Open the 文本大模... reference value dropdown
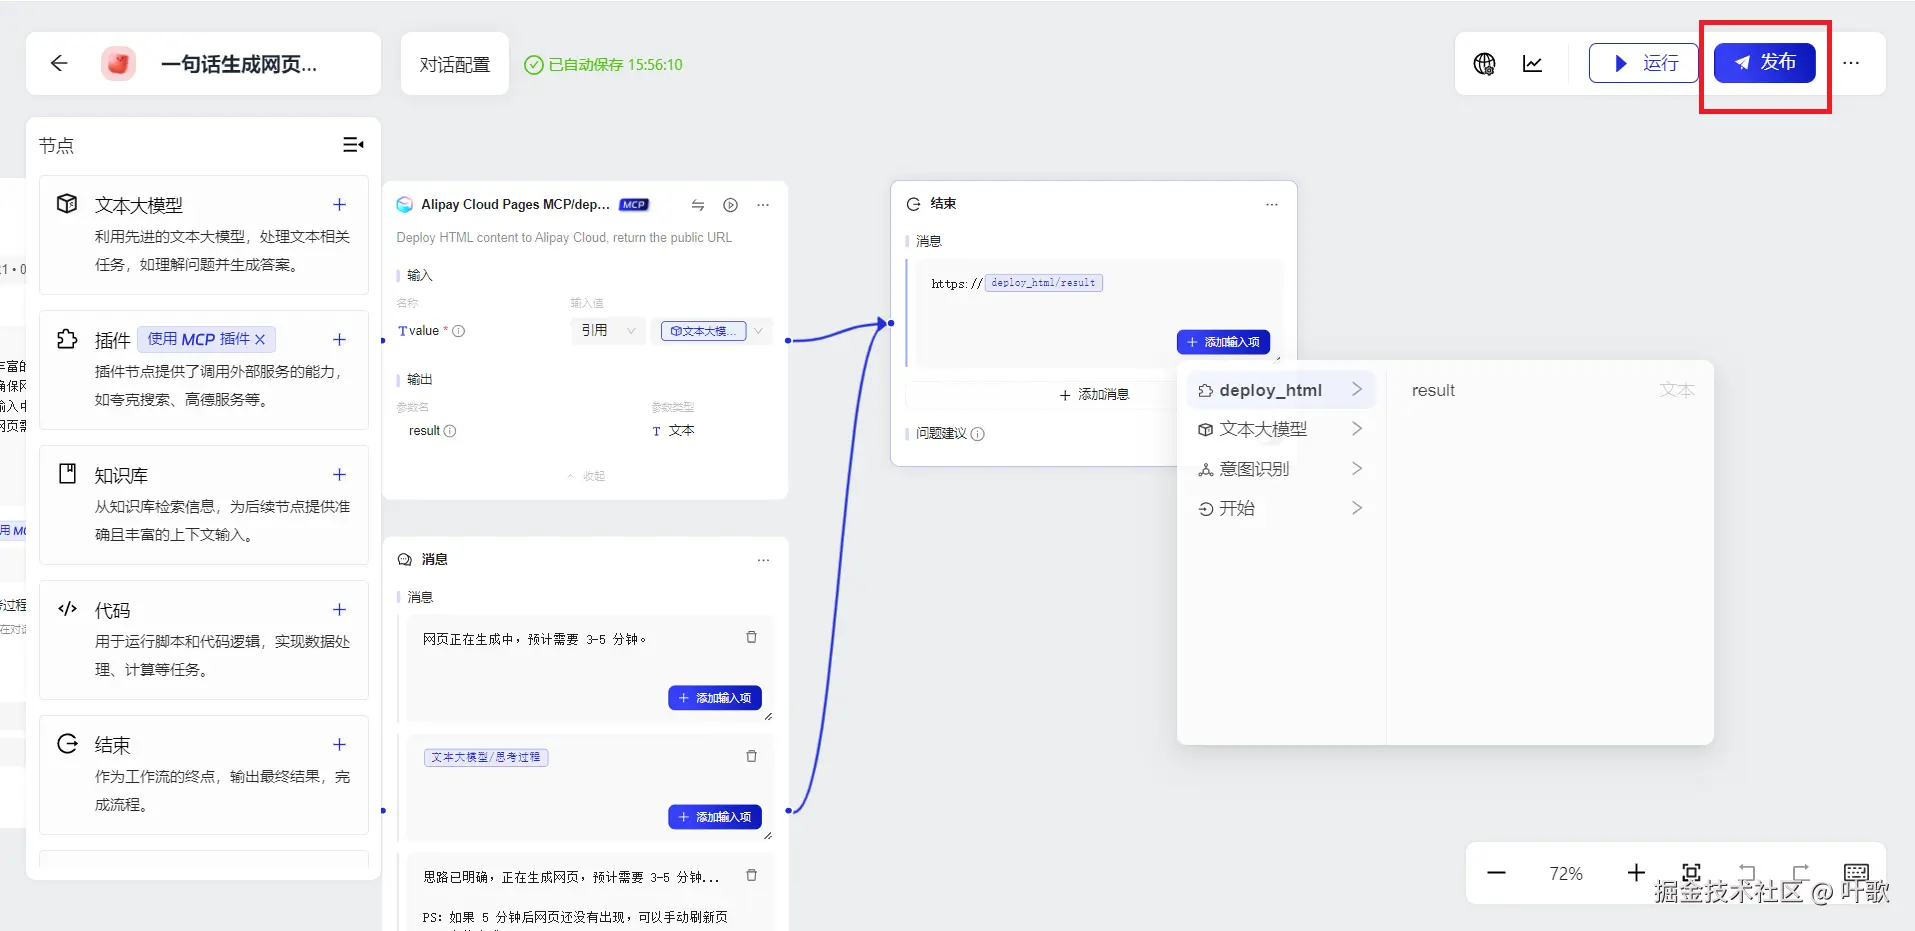 [712, 331]
